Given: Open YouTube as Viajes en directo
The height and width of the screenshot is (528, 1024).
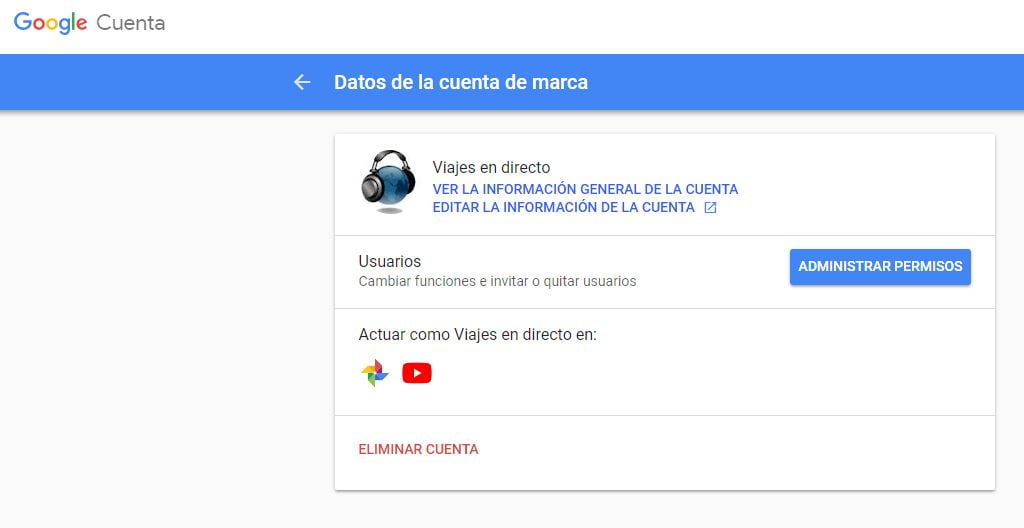Looking at the screenshot, I should click(x=417, y=373).
